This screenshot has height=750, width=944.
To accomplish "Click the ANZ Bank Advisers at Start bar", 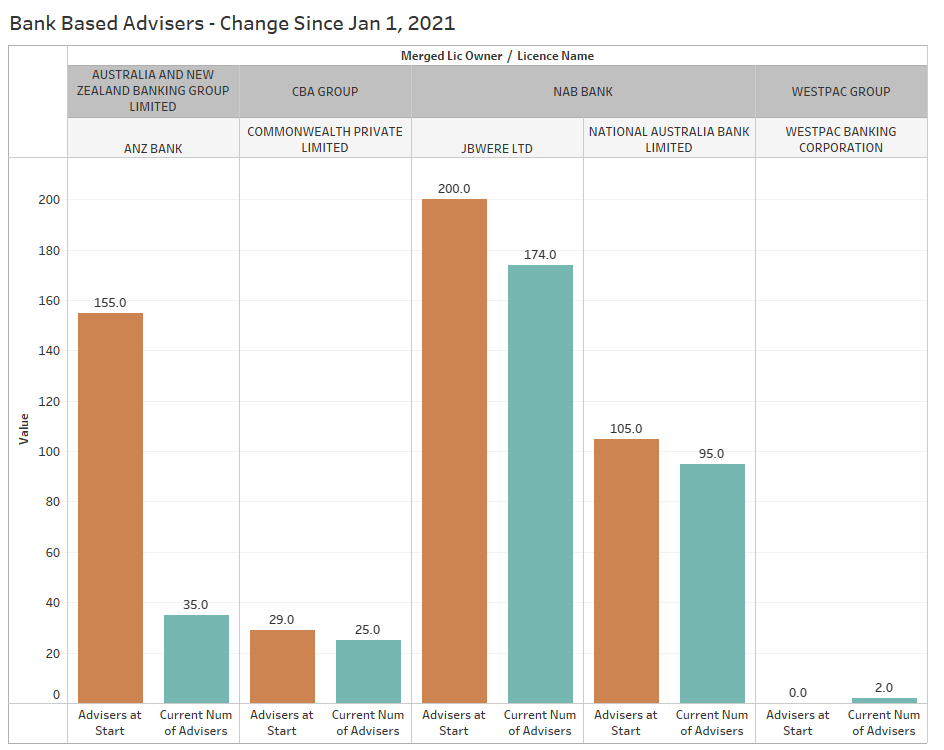I will [x=111, y=508].
